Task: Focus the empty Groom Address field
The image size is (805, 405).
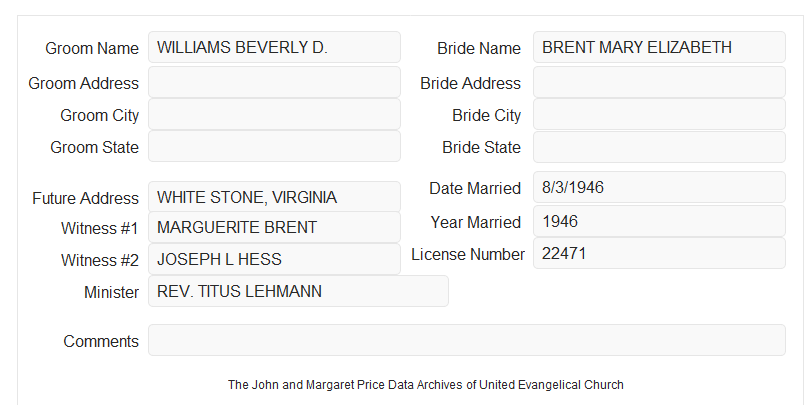Action: 274,82
